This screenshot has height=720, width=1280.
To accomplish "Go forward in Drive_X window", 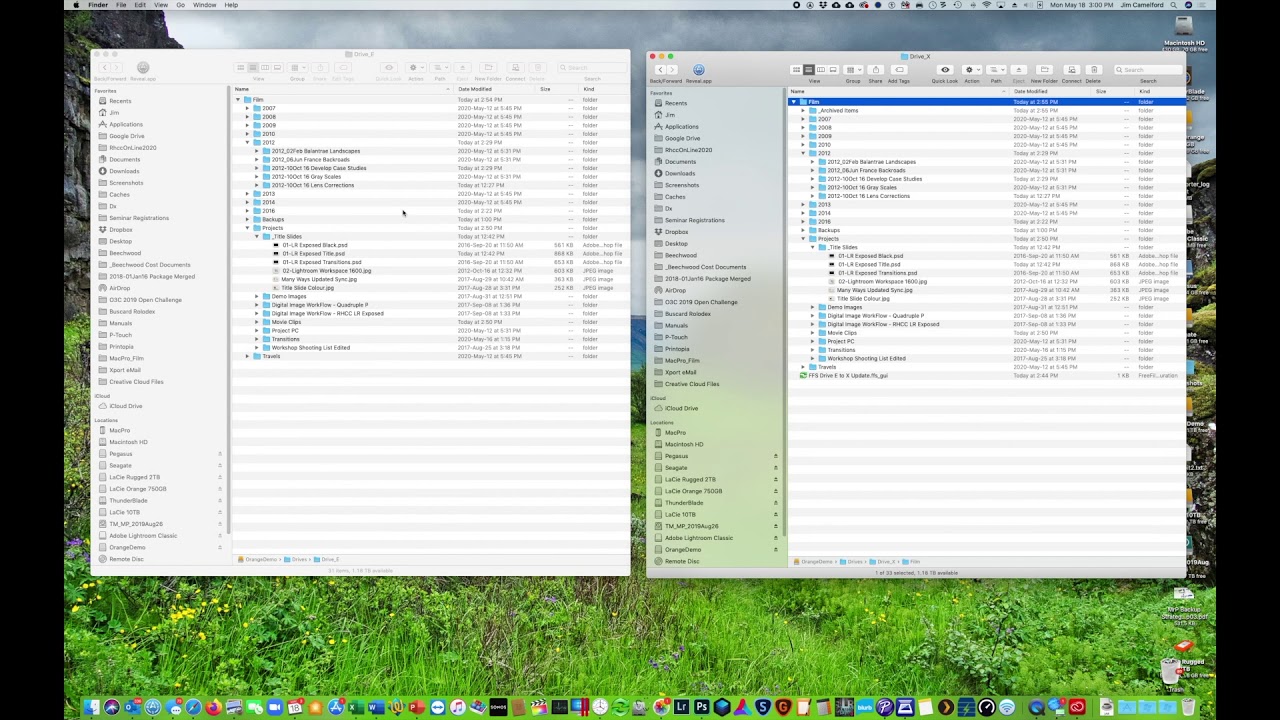I will click(672, 70).
